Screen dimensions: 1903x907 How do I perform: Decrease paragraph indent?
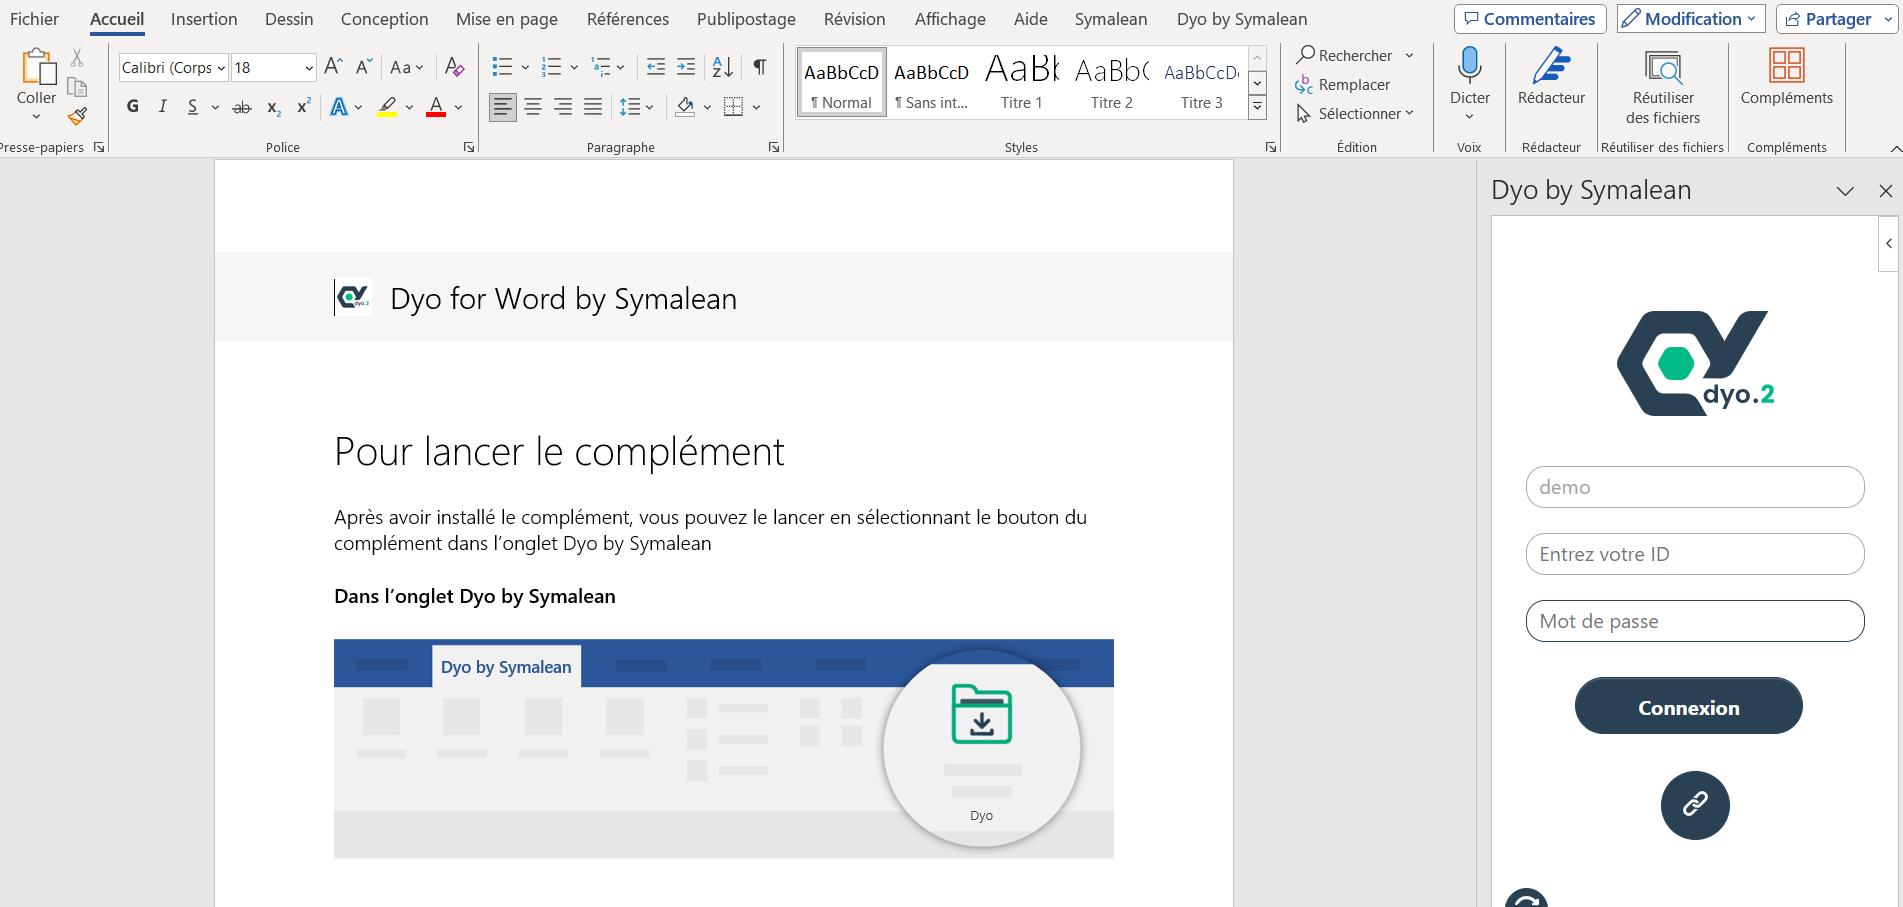656,67
